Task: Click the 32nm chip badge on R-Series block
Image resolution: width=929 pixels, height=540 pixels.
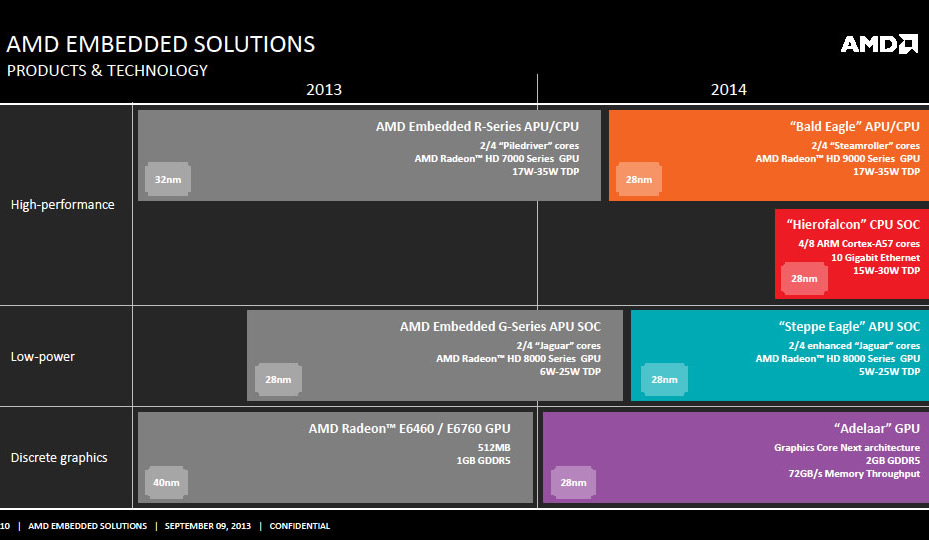Action: pyautogui.click(x=167, y=178)
